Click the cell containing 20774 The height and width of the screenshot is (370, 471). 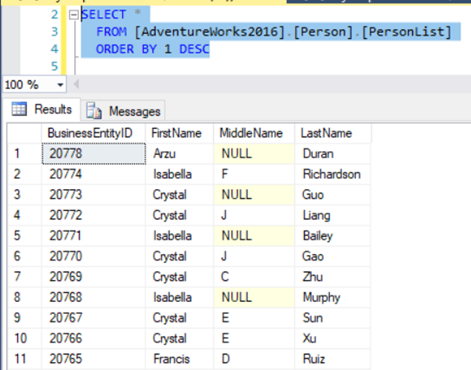(93, 174)
